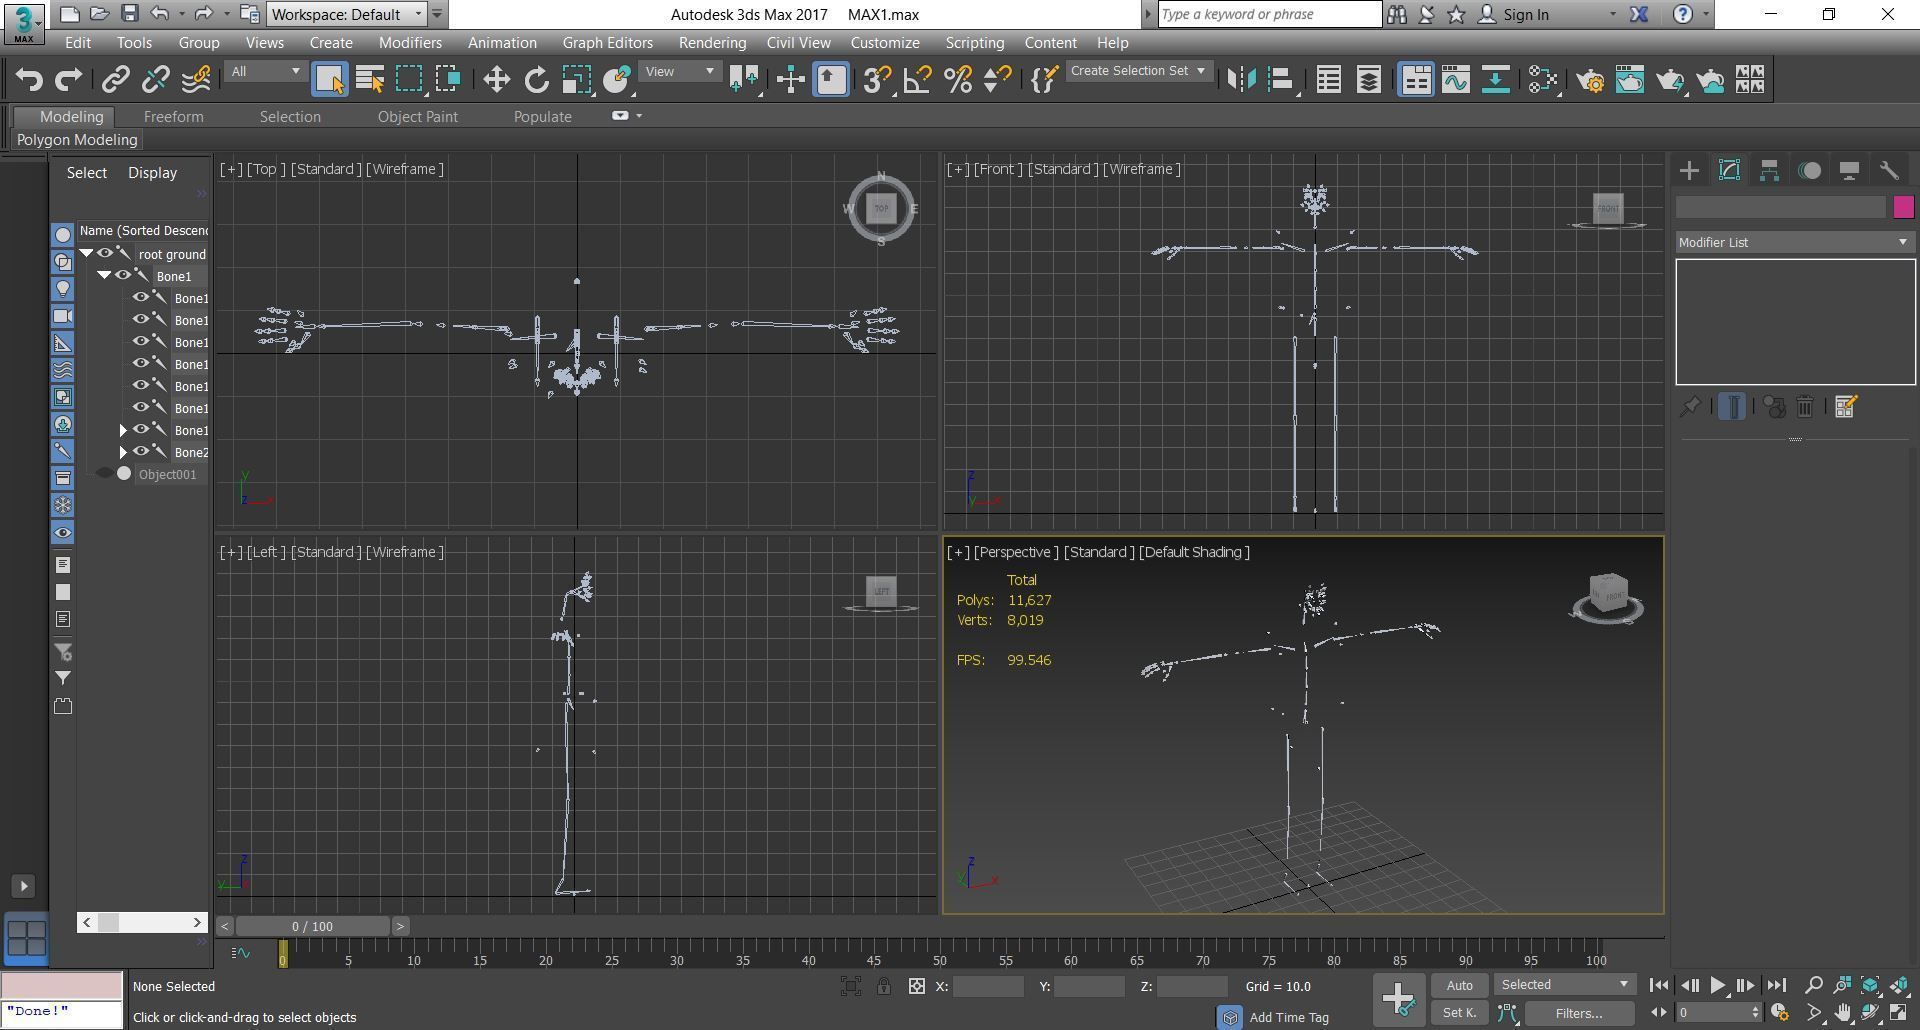This screenshot has height=1030, width=1920.
Task: Click the Play Animation button
Action: click(x=1717, y=985)
